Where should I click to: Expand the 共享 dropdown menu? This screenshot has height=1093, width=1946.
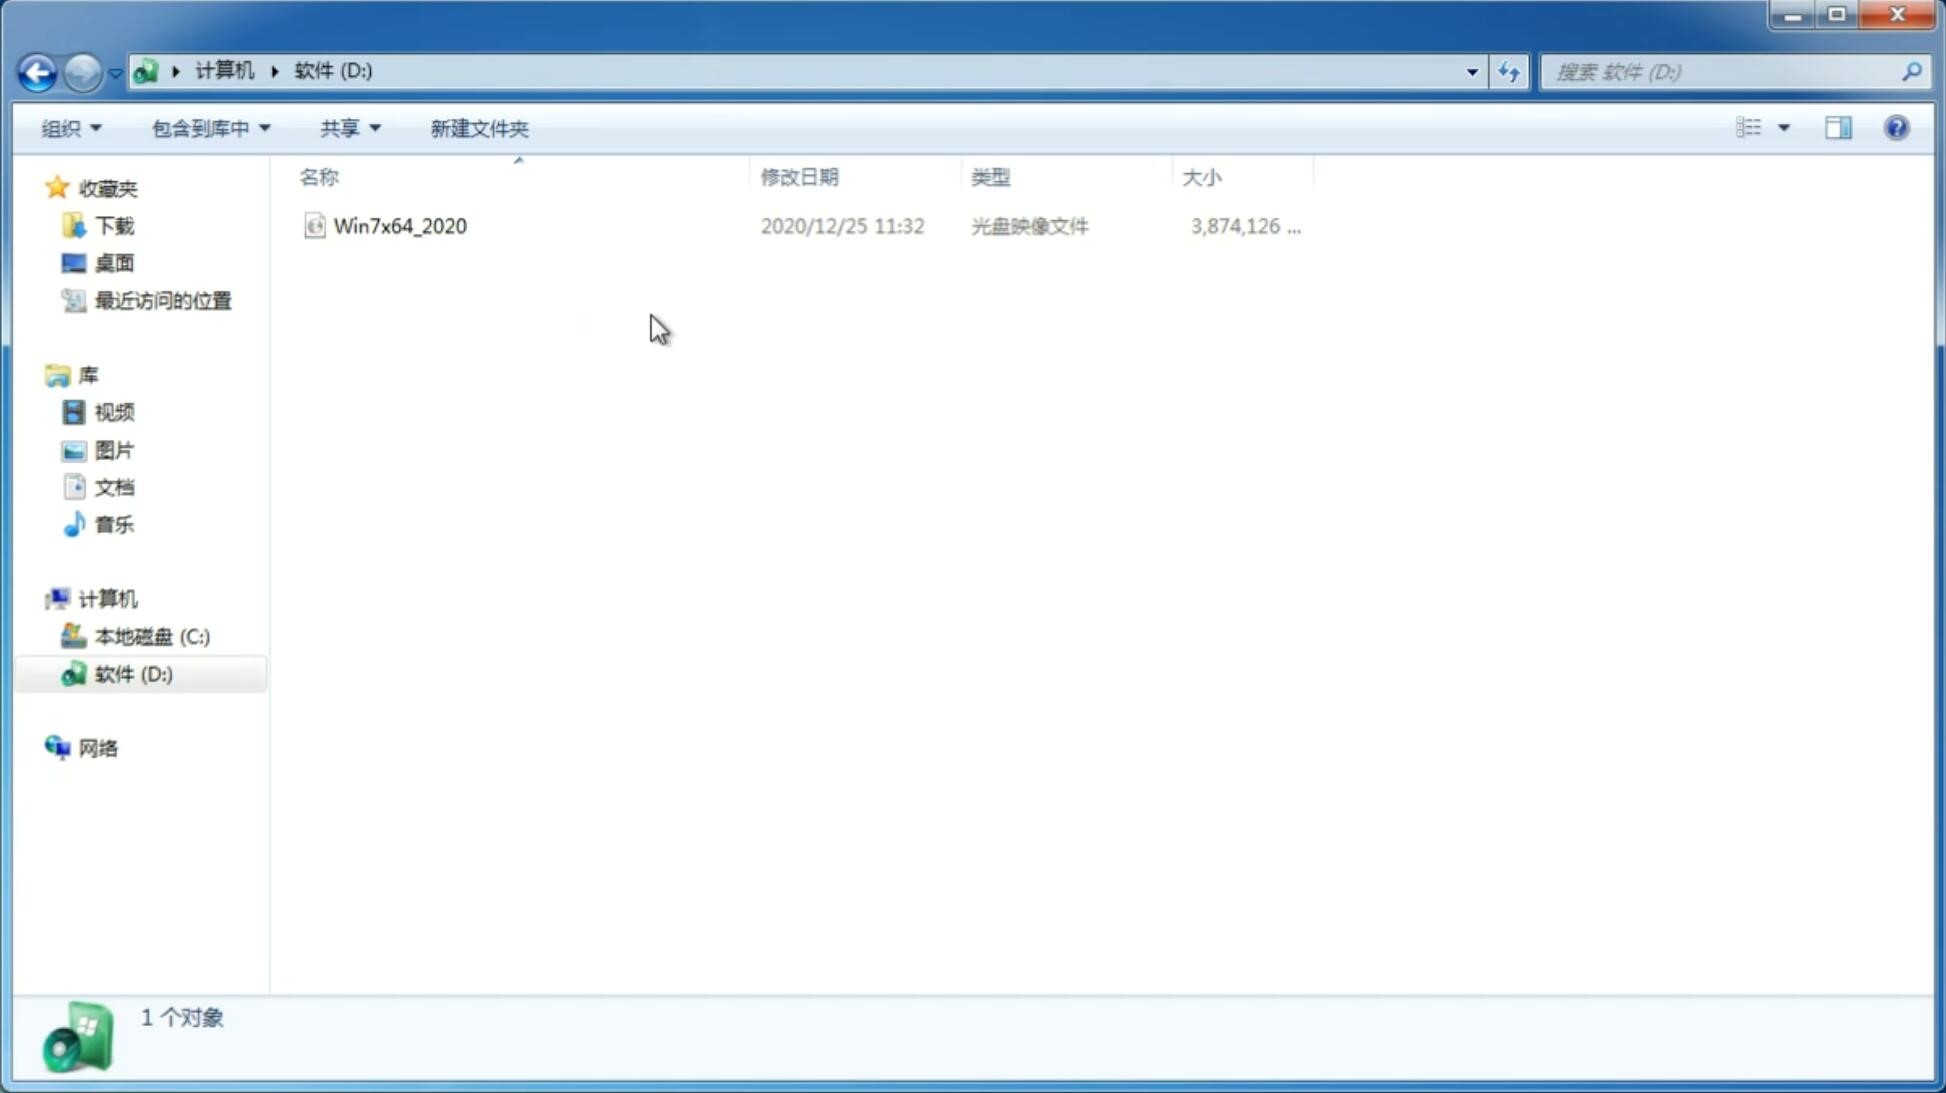click(349, 127)
